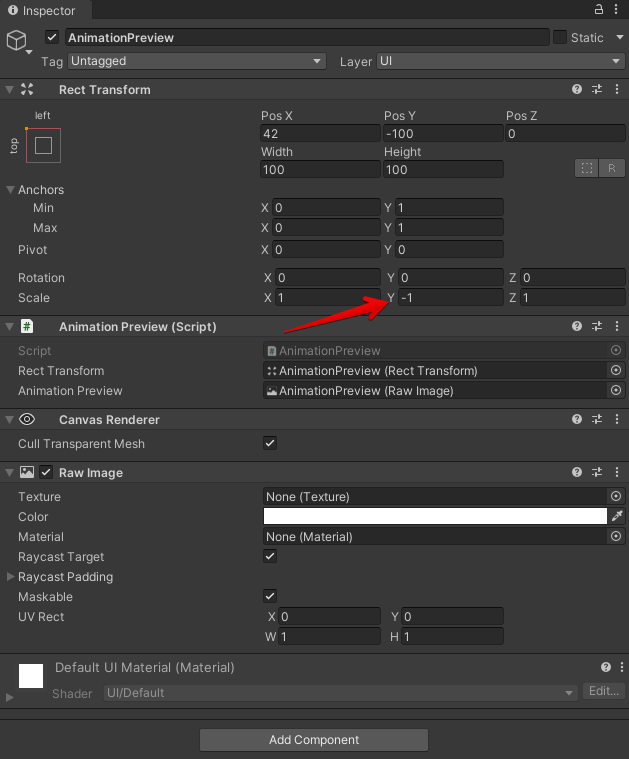Click the UV Rect W field
The height and width of the screenshot is (759, 629).
tap(329, 637)
